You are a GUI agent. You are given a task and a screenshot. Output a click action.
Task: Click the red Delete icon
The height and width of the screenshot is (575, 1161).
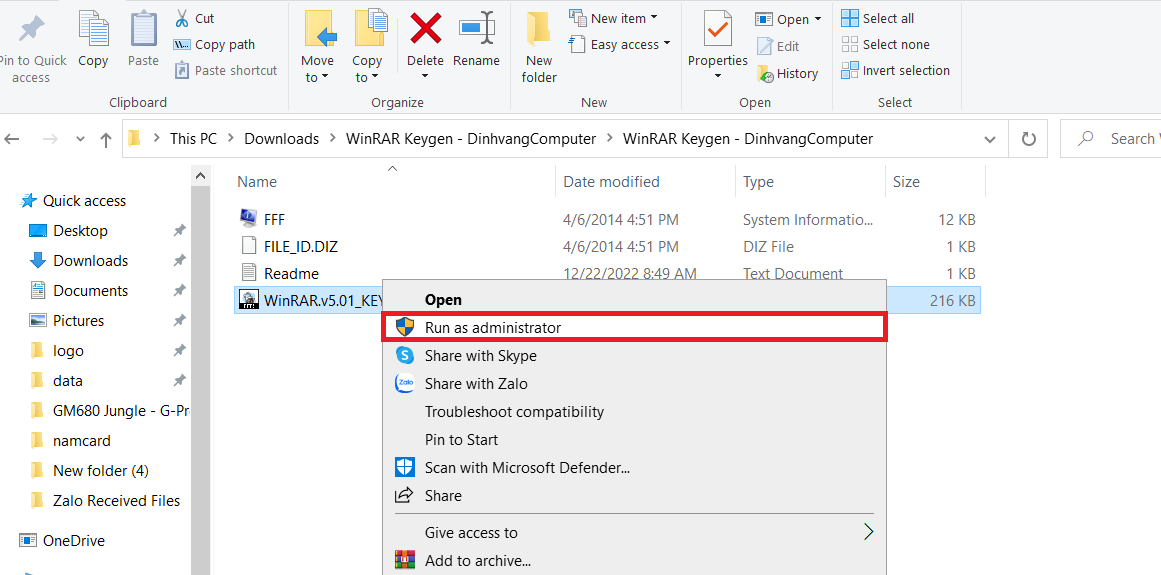pyautogui.click(x=426, y=29)
